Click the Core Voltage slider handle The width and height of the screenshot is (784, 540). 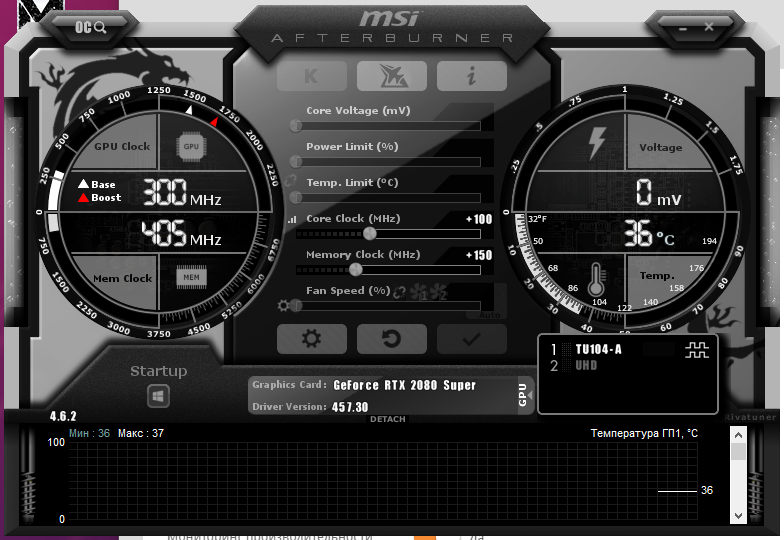[x=296, y=126]
